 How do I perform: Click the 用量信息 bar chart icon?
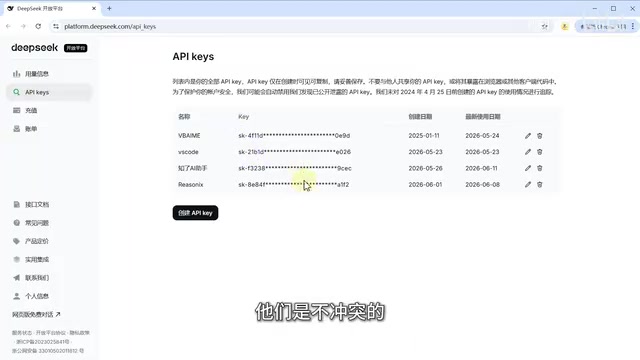[16, 74]
